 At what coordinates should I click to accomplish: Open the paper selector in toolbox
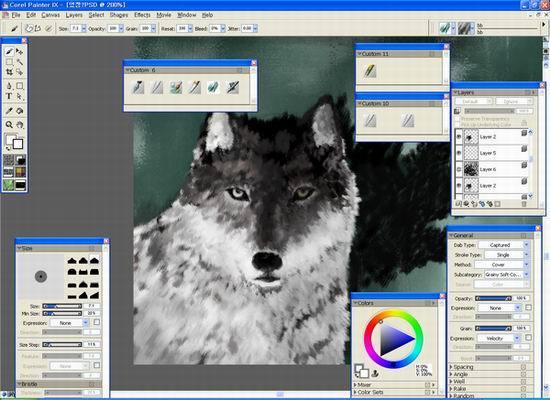click(9, 160)
